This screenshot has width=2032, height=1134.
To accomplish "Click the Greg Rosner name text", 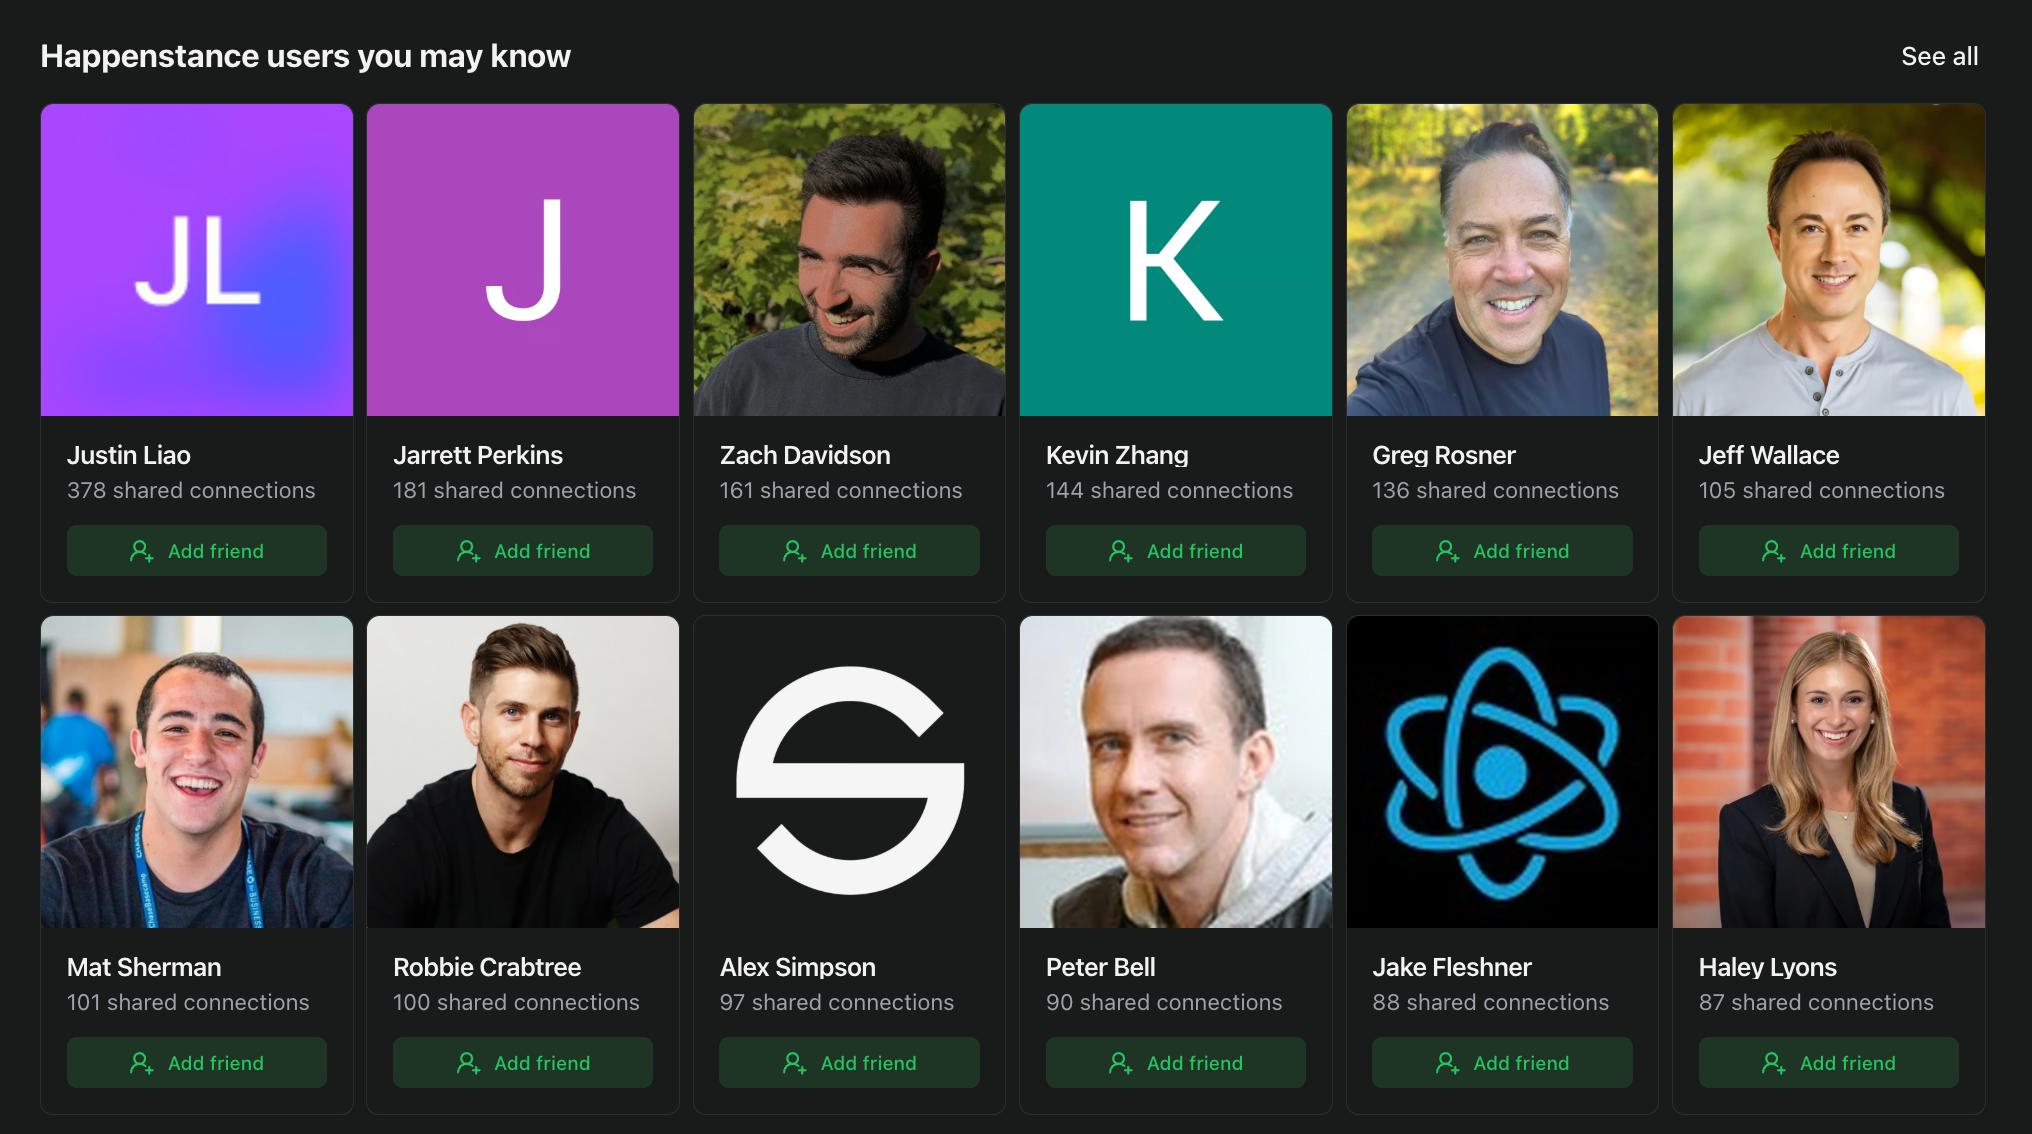I will tap(1444, 455).
